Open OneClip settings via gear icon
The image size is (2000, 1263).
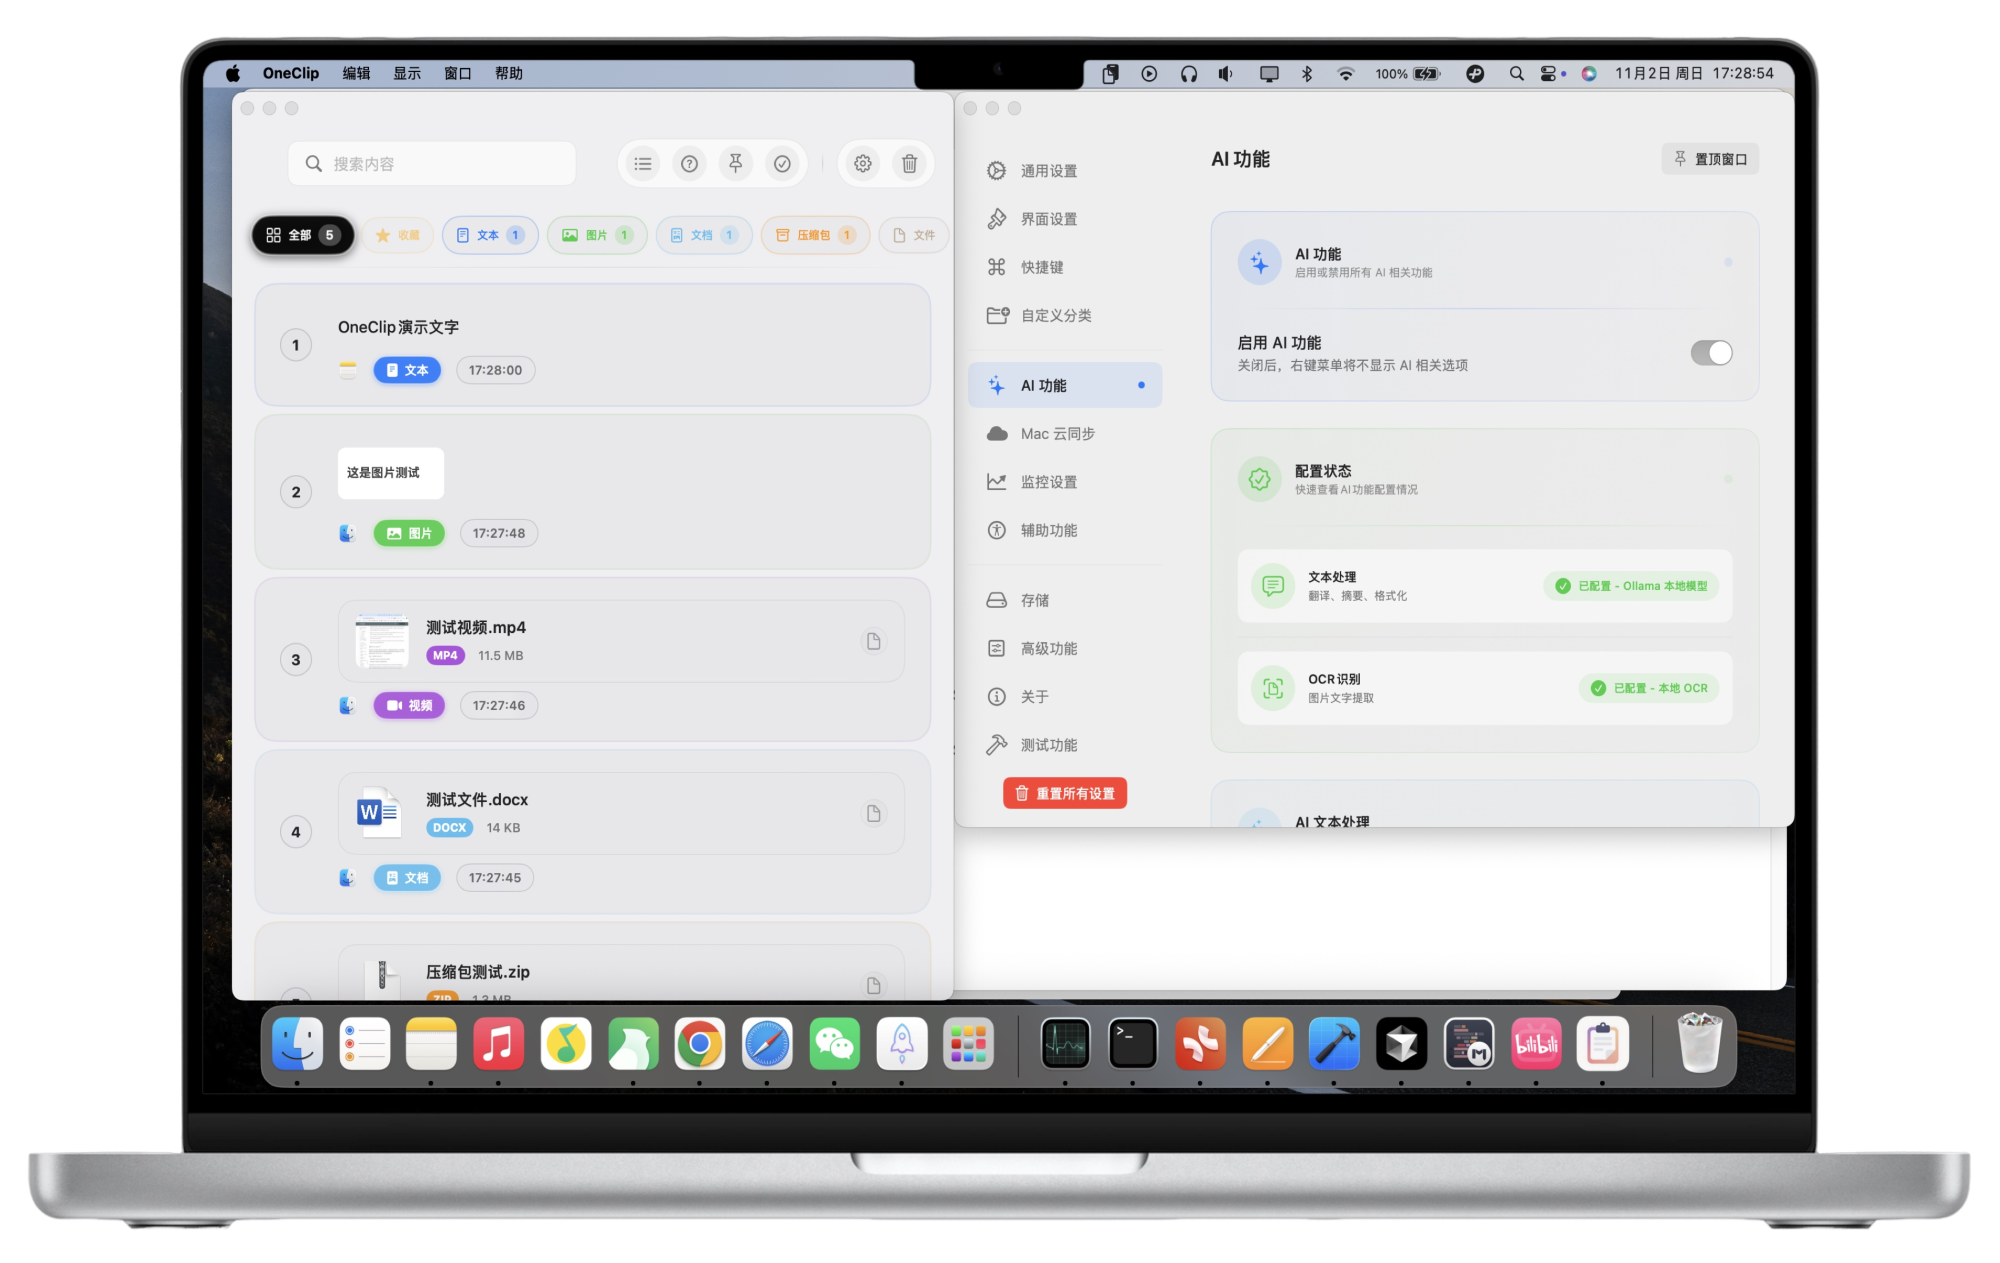pyautogui.click(x=862, y=163)
